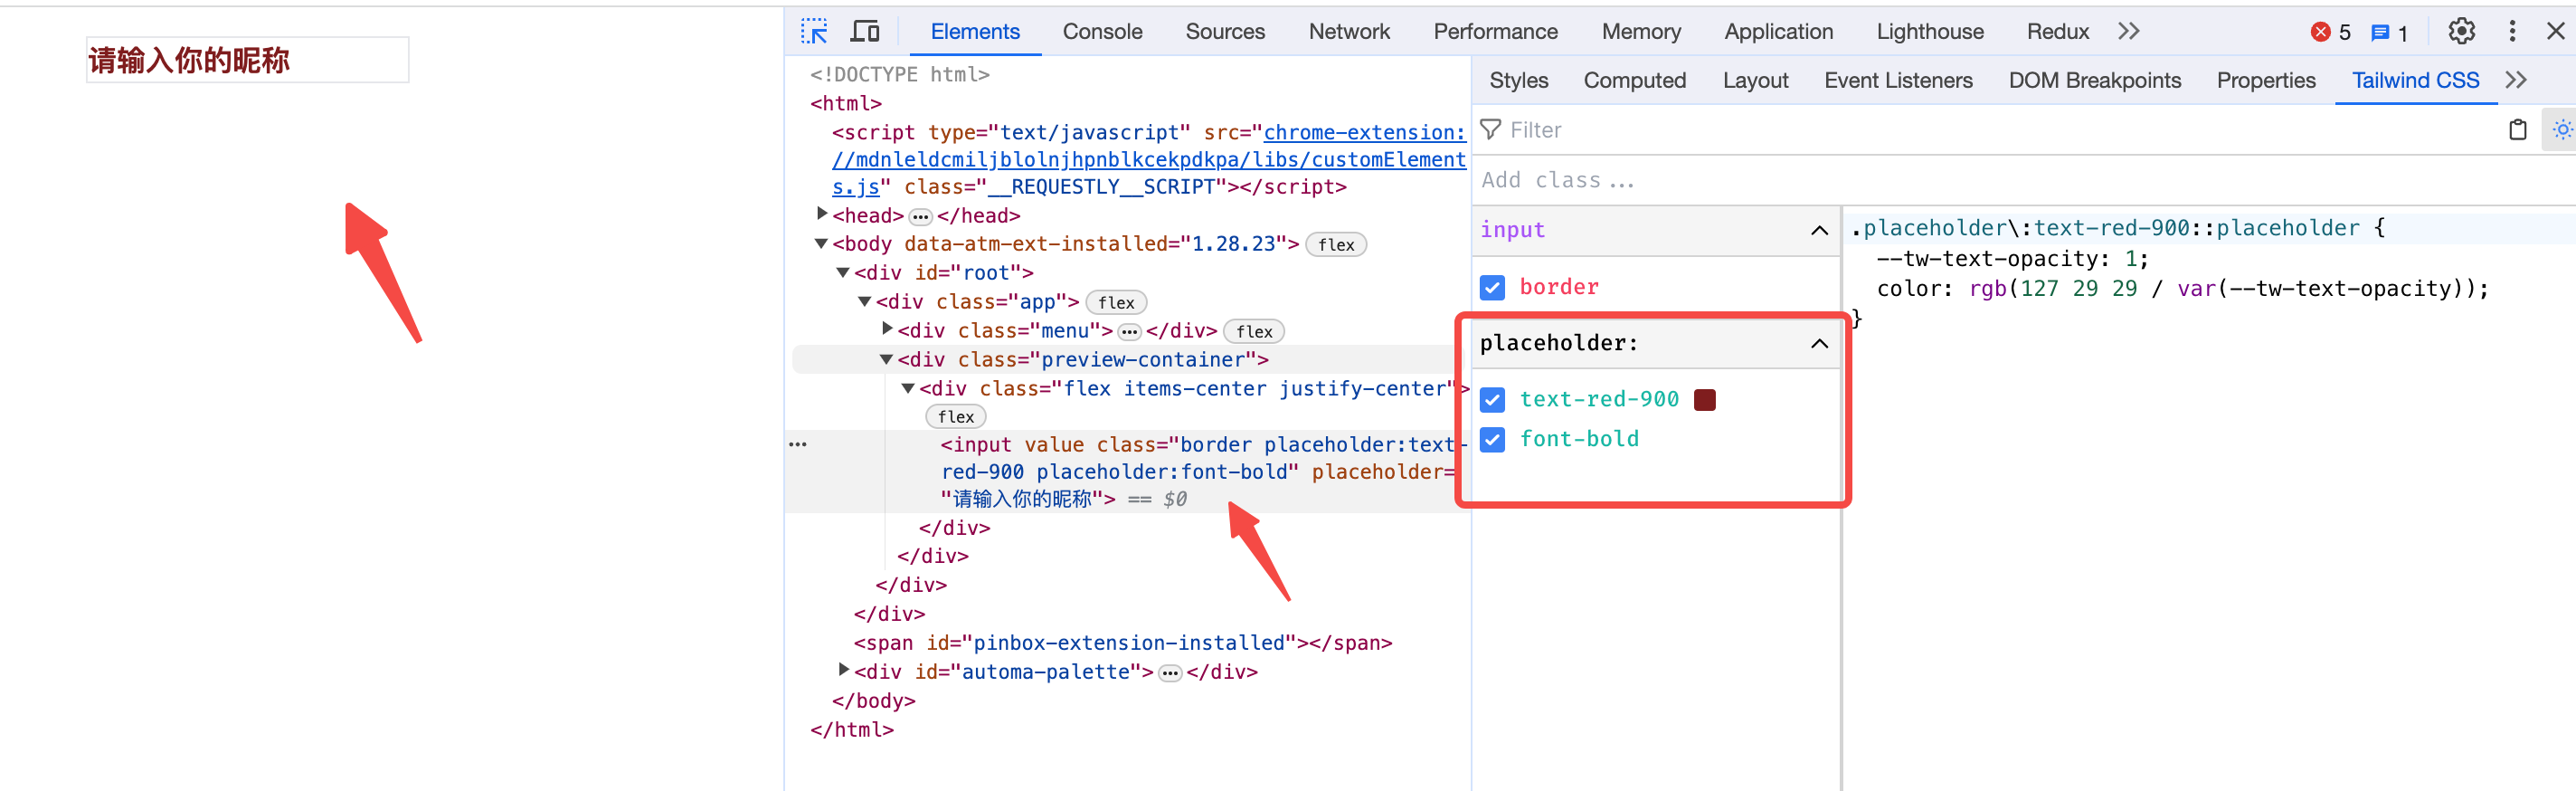Viewport: 2576px width, 791px height.
Task: Expand ellipsis inside div class menu
Action: (1130, 332)
